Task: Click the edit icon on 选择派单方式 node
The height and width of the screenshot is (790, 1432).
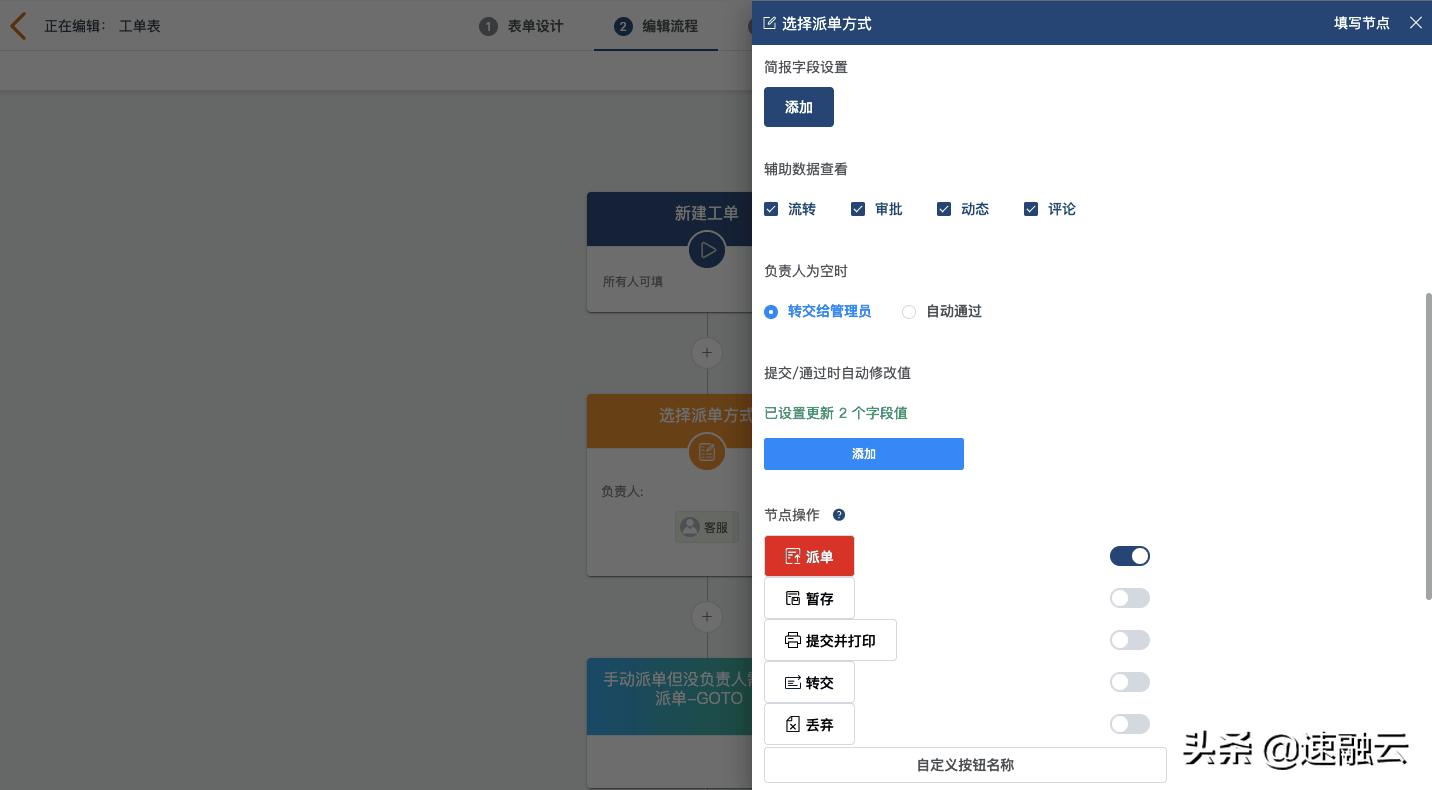Action: click(707, 451)
